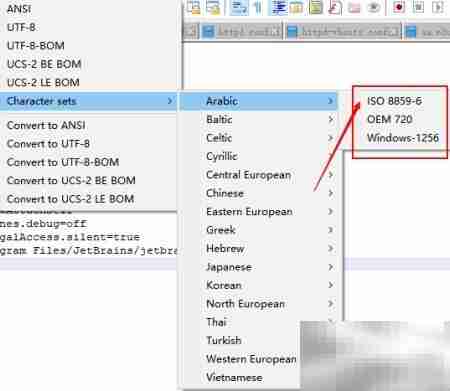Screen dimensions: 450x391
Task: Open the Baltic character set entry
Action: coord(259,119)
